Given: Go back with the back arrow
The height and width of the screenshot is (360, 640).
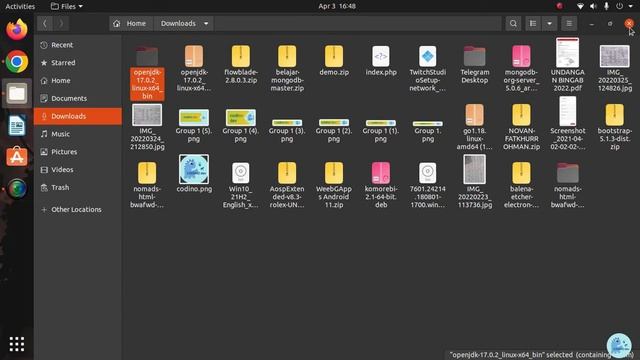Looking at the screenshot, I should pyautogui.click(x=45, y=24).
